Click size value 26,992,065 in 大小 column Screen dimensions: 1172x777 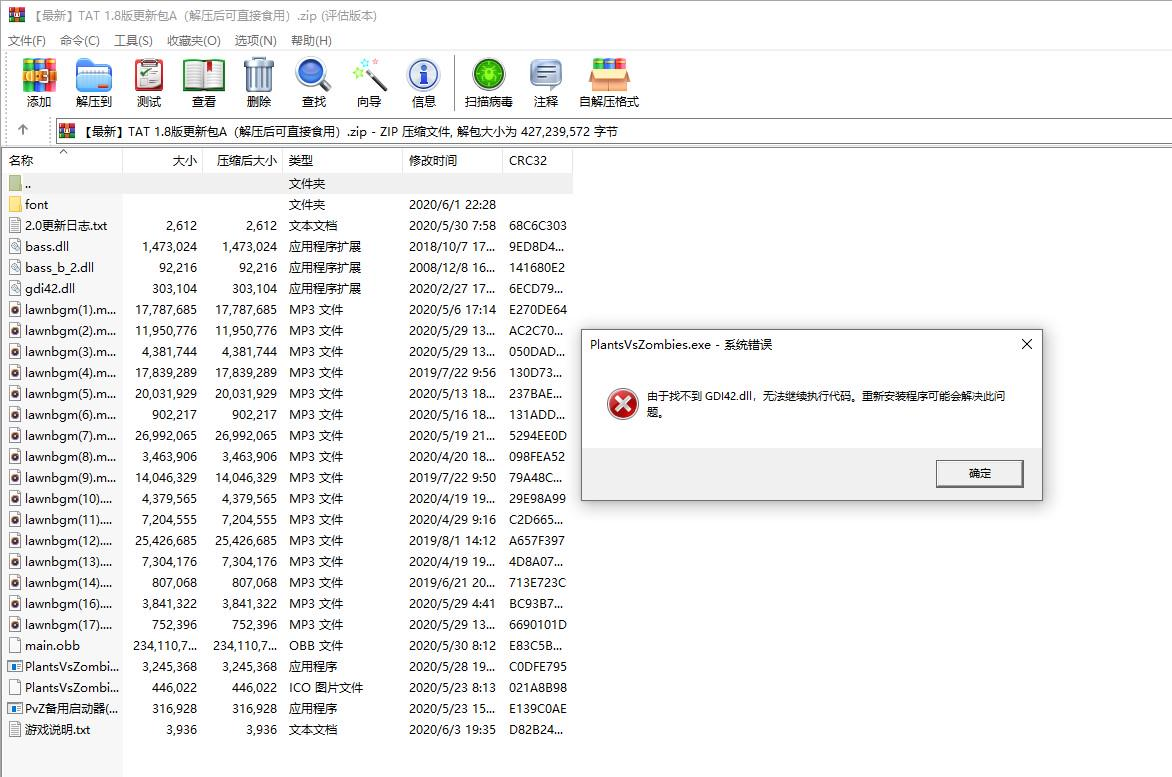tap(166, 435)
